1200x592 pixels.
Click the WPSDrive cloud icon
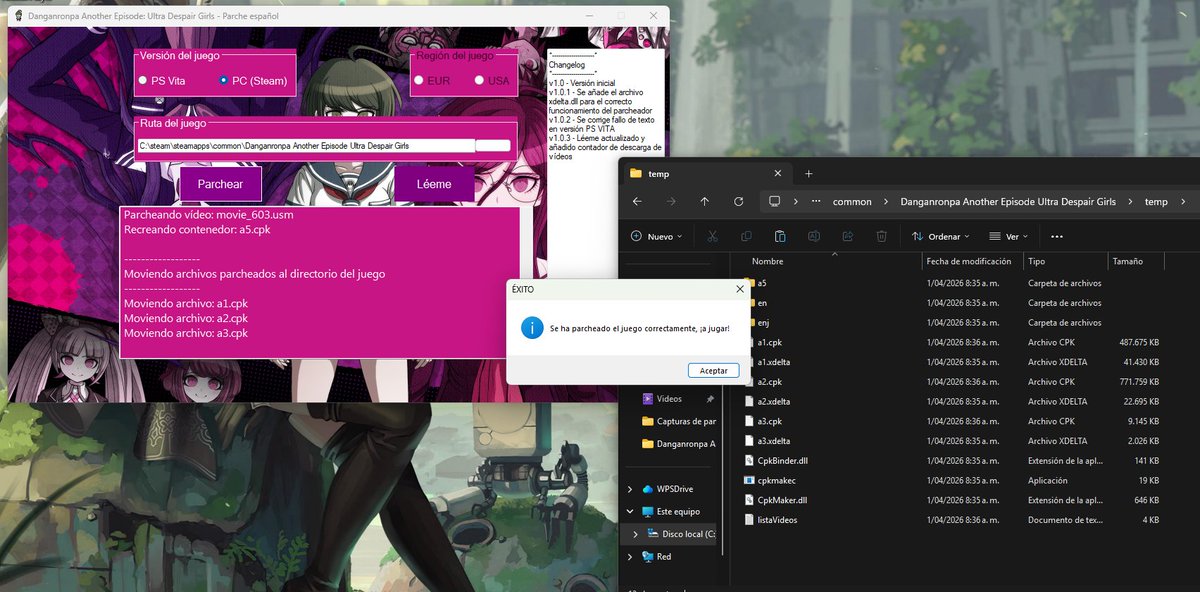click(648, 489)
